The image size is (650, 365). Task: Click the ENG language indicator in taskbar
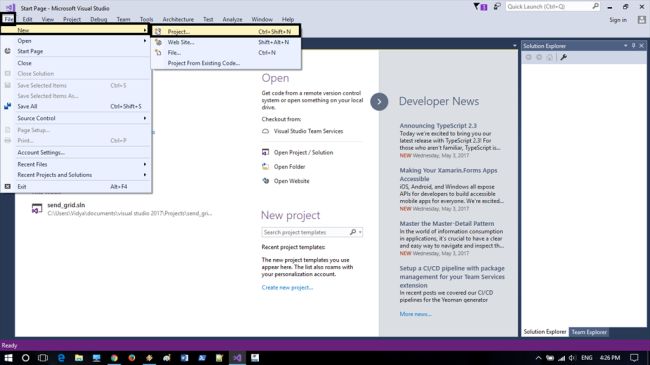[x=587, y=358]
